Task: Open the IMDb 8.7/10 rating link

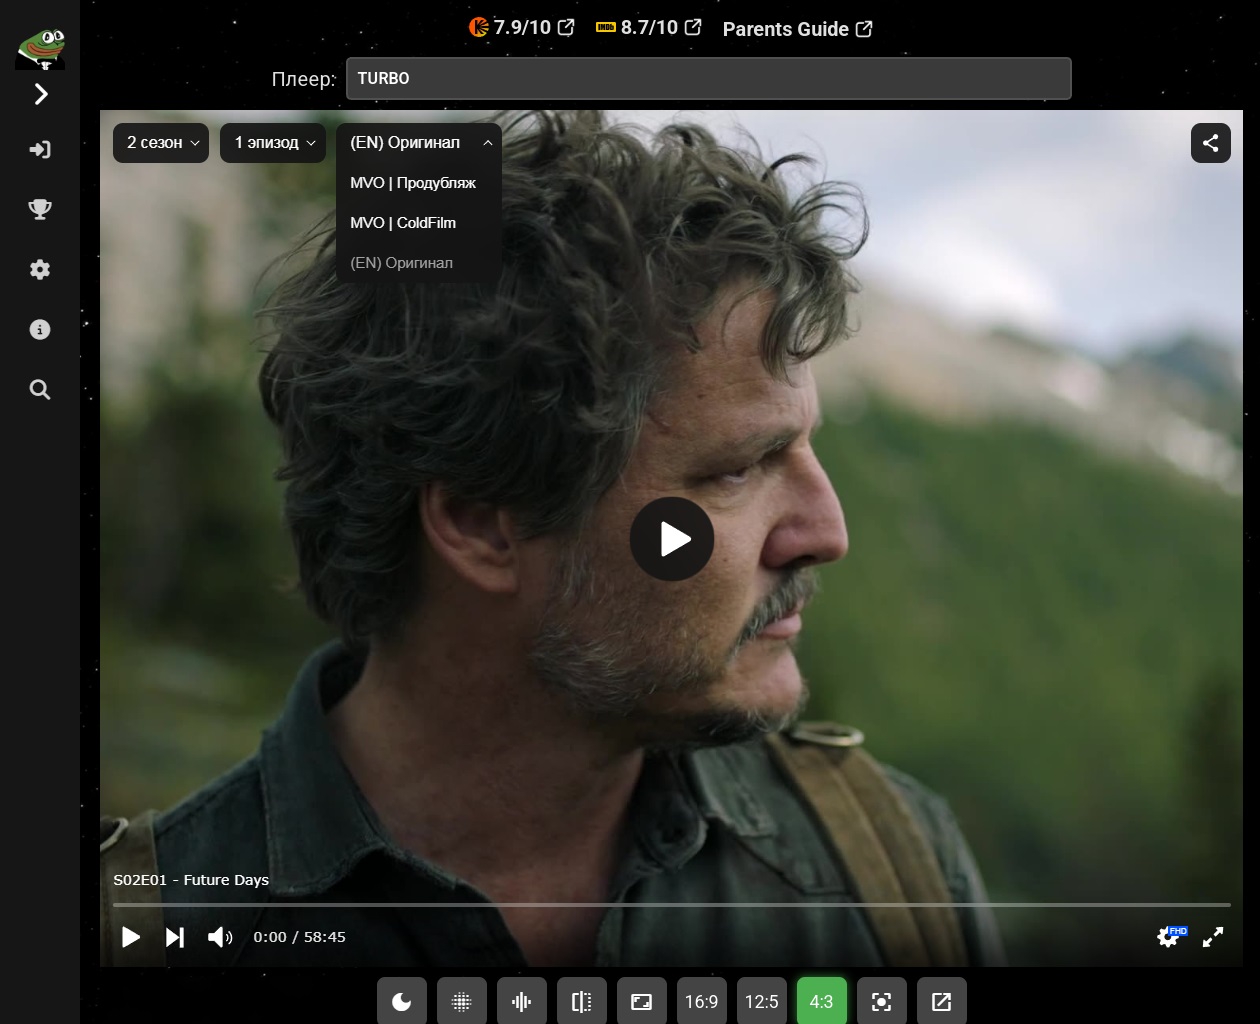Action: tap(648, 28)
